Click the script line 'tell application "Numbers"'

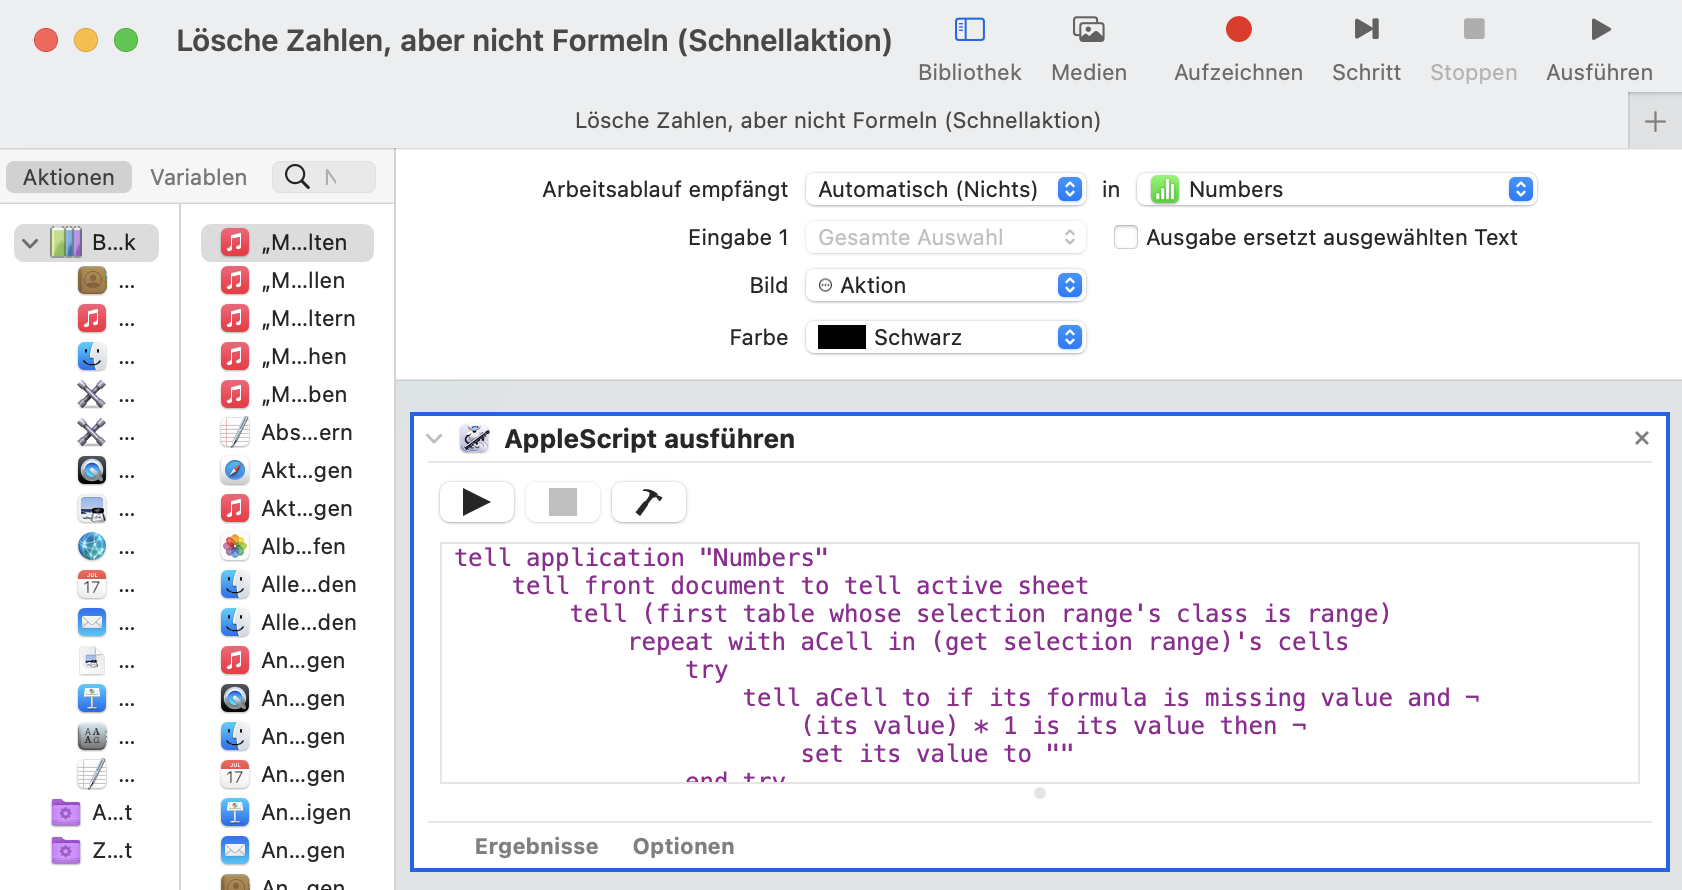tap(641, 558)
